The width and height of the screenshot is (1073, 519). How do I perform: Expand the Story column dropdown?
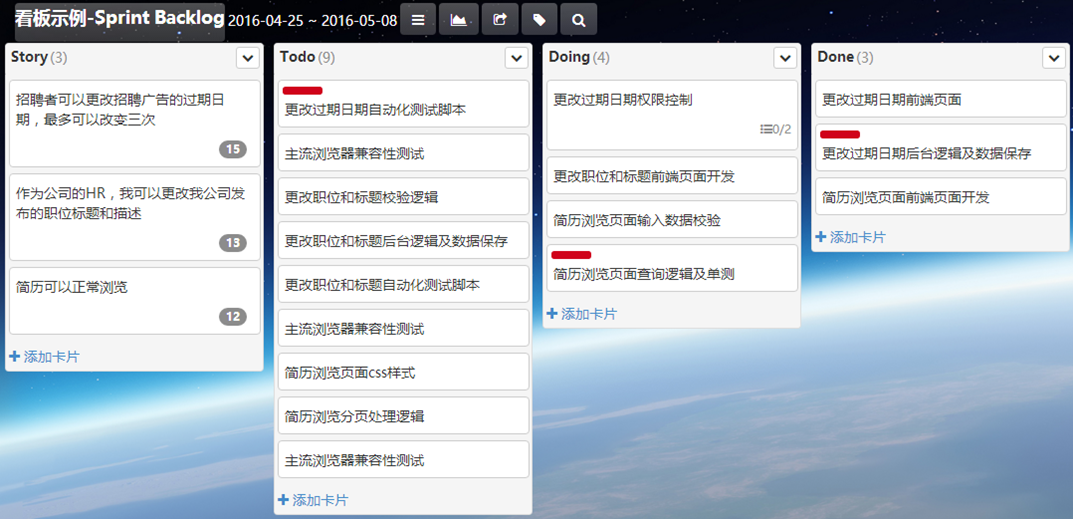[247, 58]
